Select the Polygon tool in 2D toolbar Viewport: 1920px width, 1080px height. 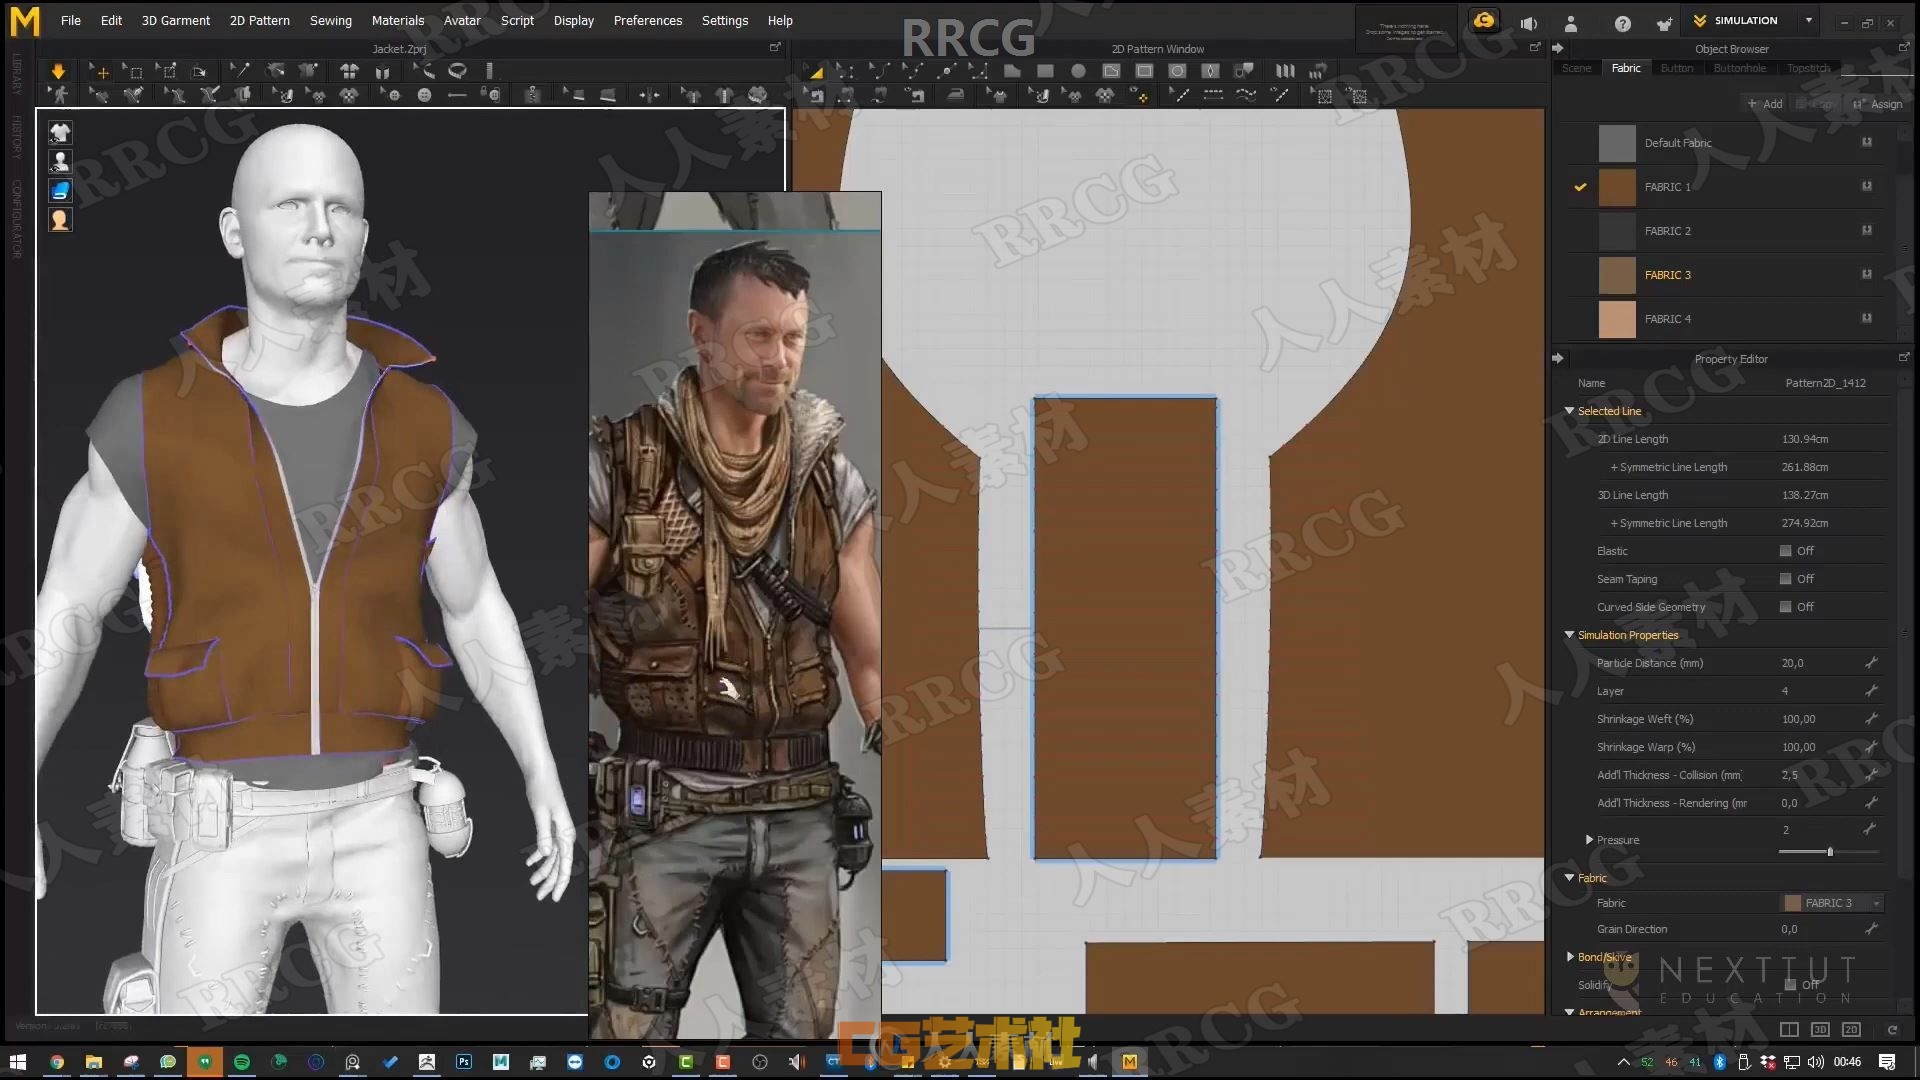pos(1012,71)
